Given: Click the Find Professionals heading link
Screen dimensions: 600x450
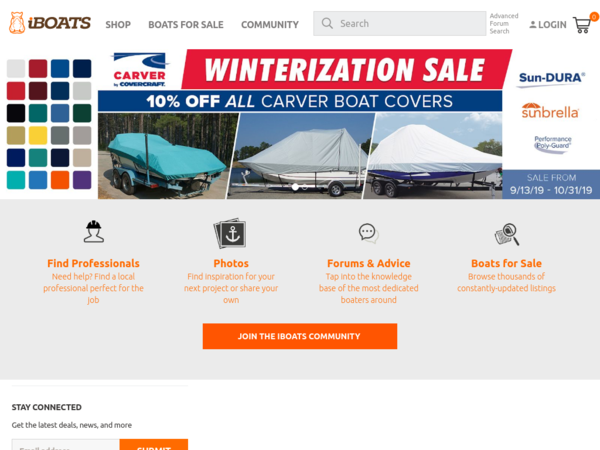Looking at the screenshot, I should 93,263.
